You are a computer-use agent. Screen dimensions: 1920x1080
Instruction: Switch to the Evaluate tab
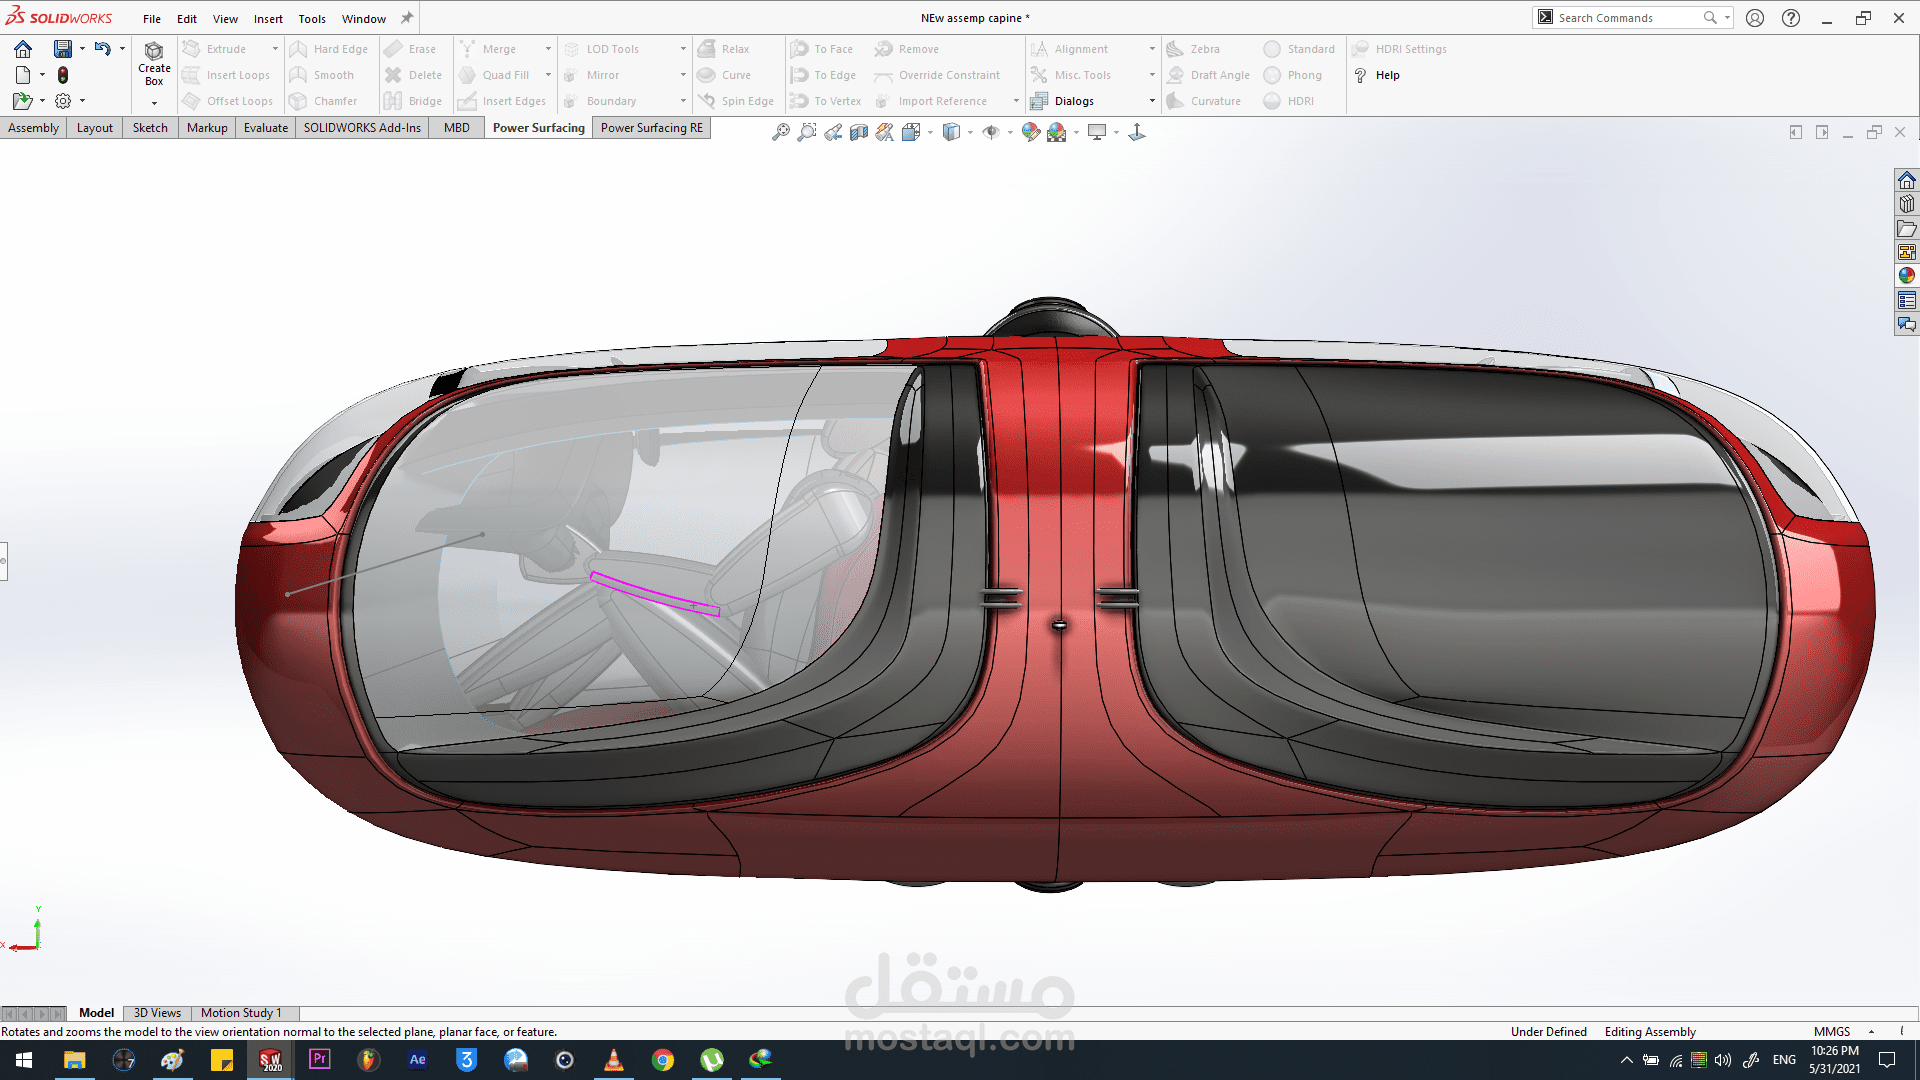265,128
